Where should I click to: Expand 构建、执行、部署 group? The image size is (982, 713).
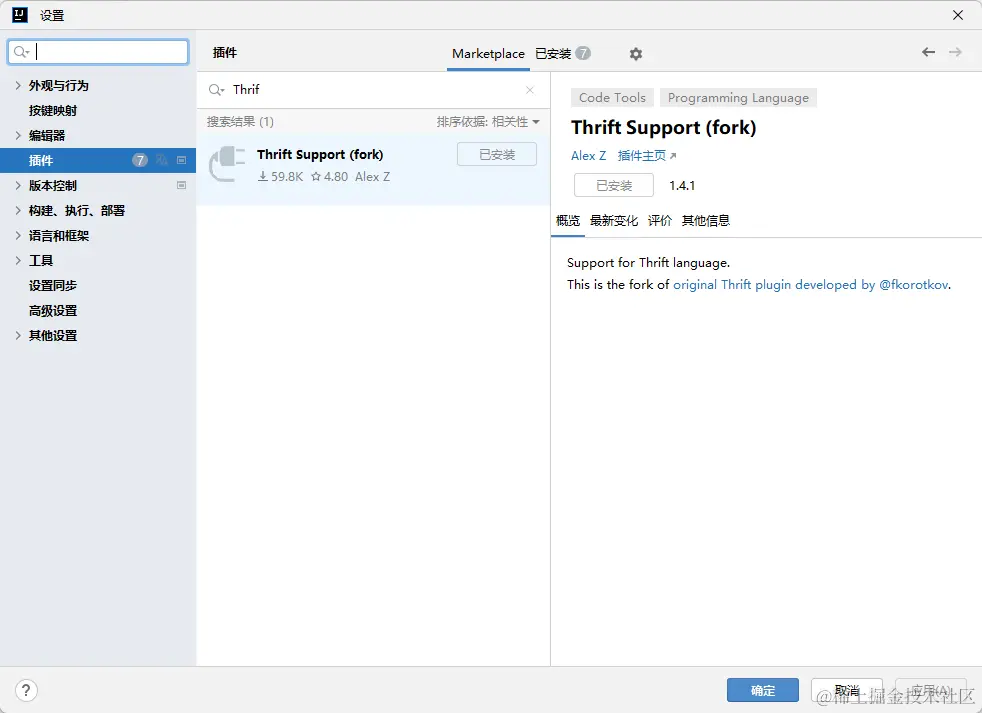coord(18,211)
